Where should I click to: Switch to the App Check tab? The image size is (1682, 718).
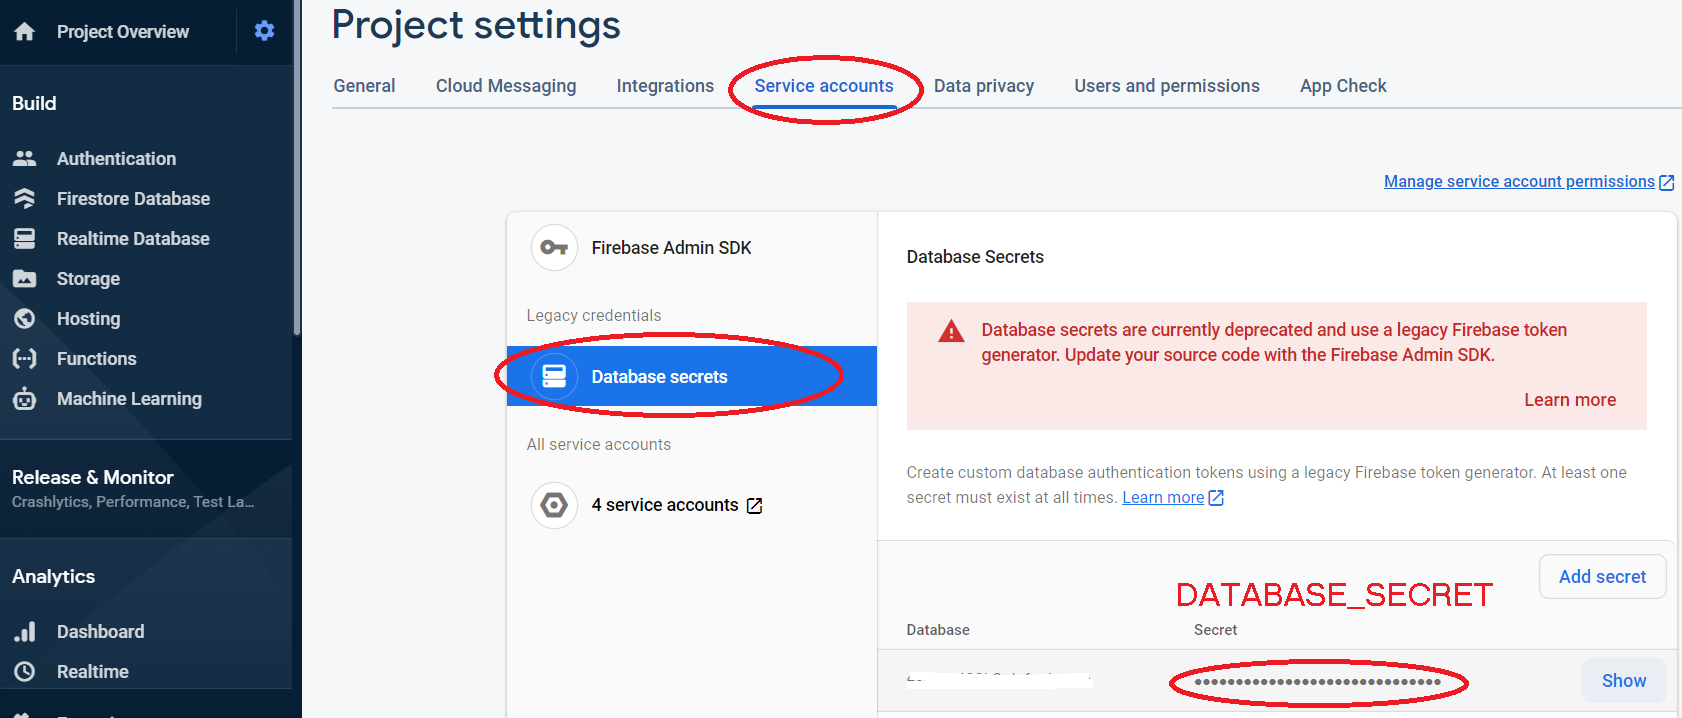click(1343, 86)
